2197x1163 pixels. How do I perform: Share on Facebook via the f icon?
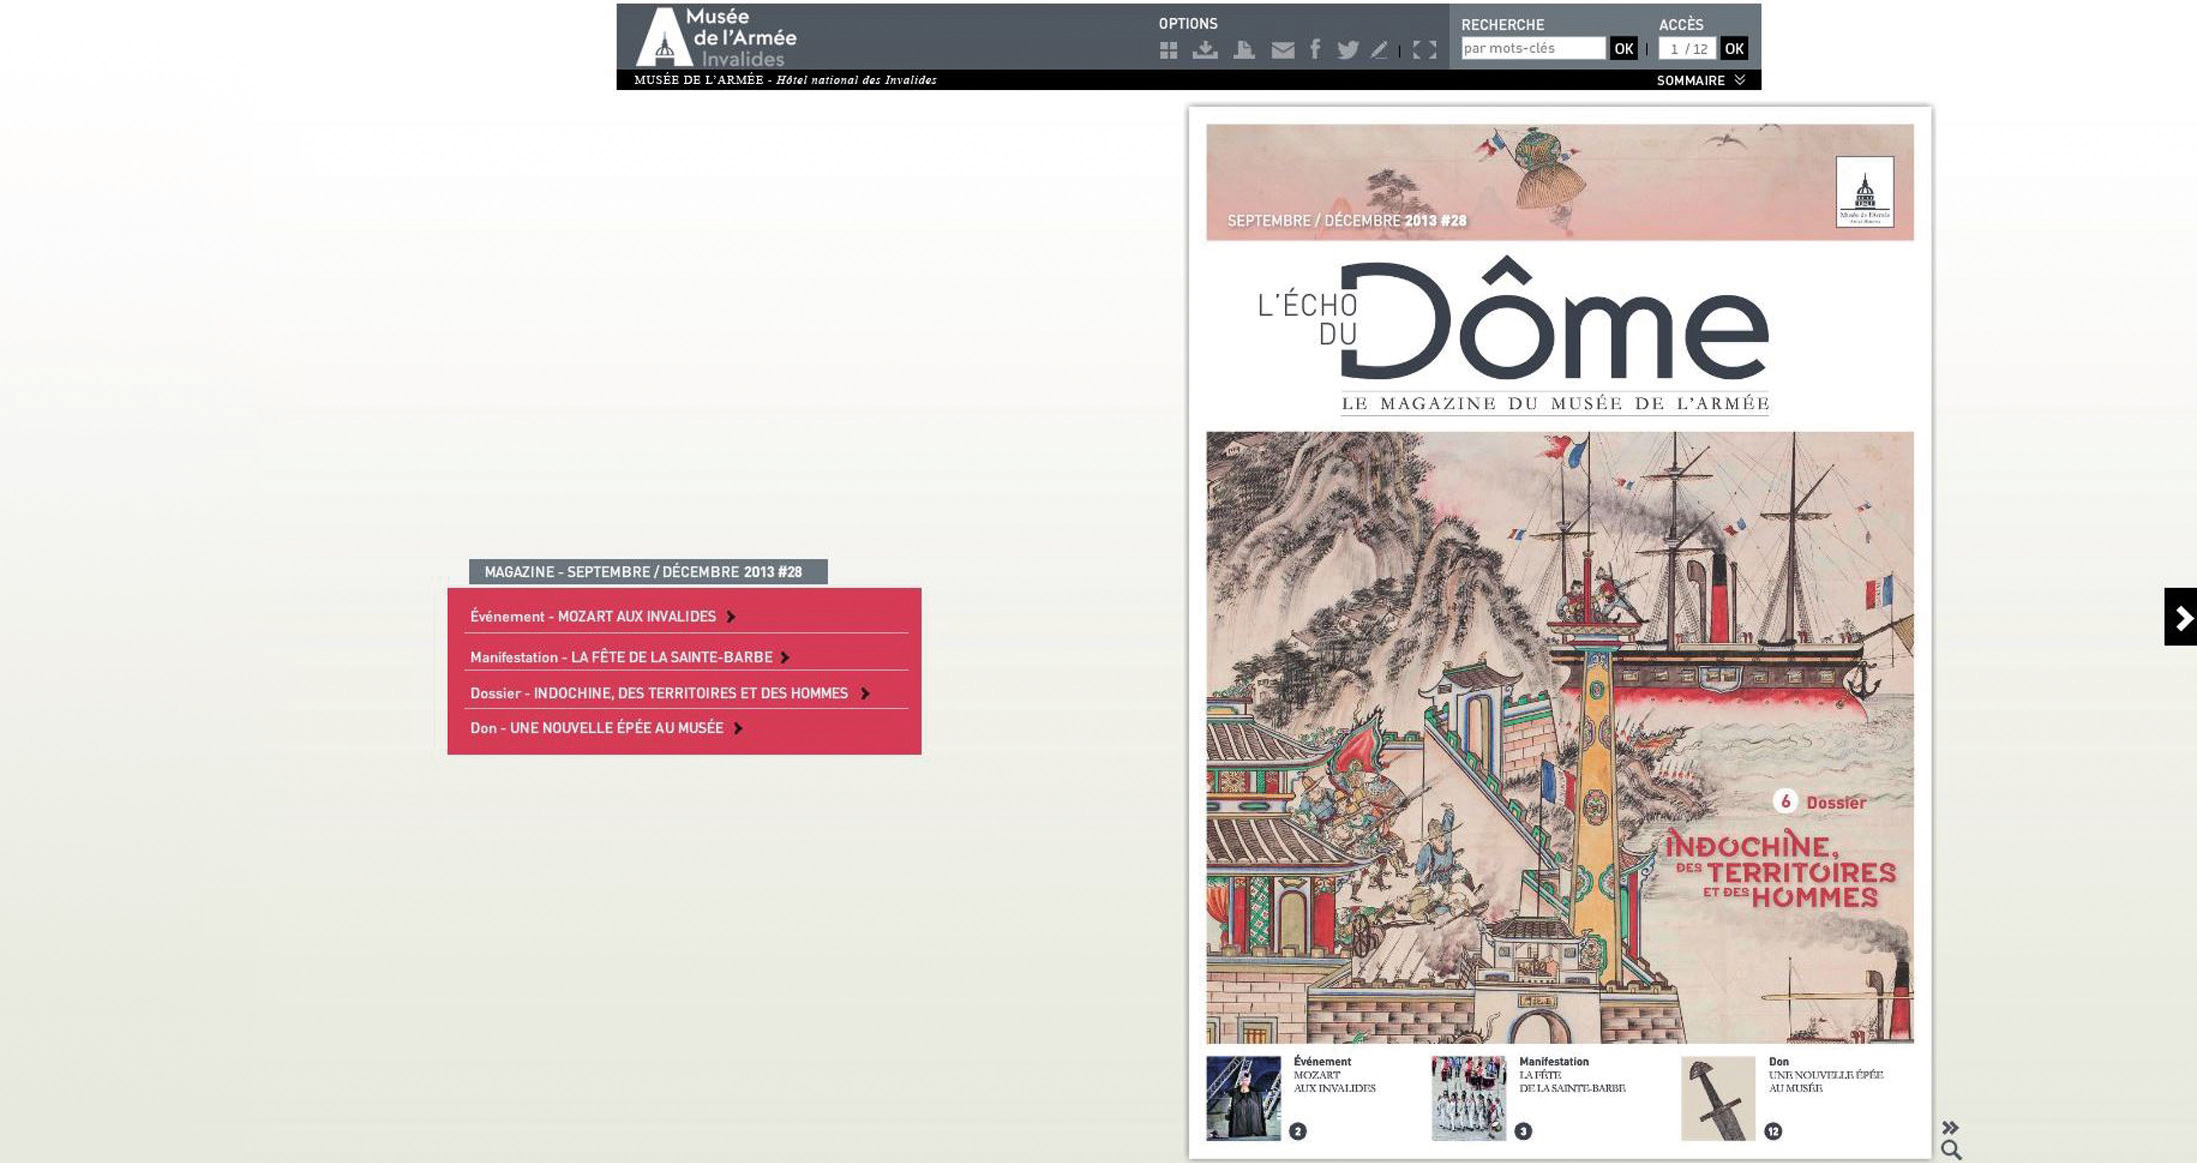(x=1315, y=49)
